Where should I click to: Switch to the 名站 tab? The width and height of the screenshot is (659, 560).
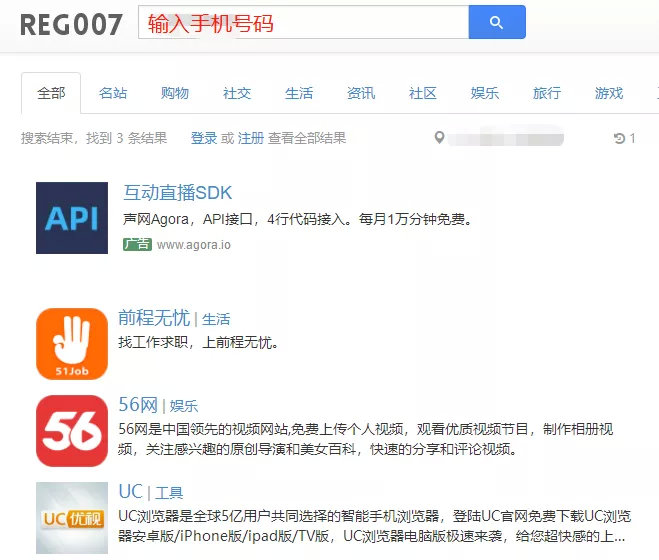(113, 93)
